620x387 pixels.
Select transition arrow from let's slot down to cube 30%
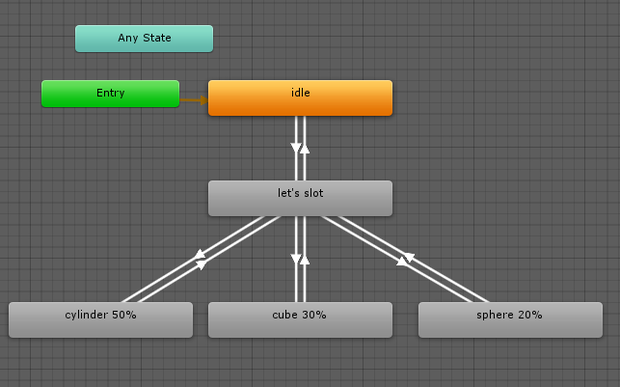click(x=296, y=259)
